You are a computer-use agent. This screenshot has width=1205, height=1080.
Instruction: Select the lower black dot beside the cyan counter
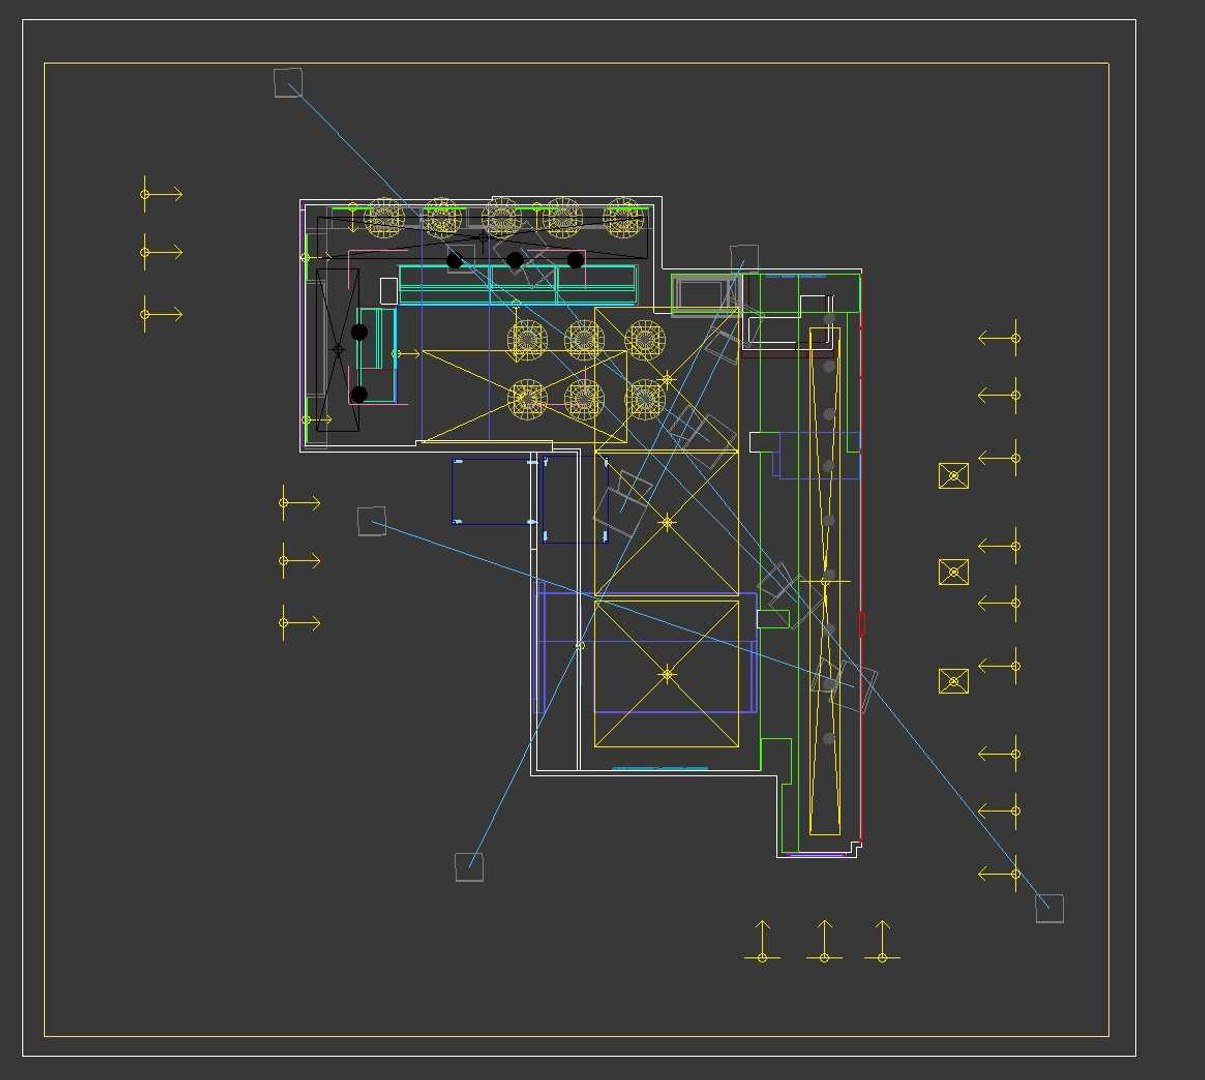(x=359, y=395)
